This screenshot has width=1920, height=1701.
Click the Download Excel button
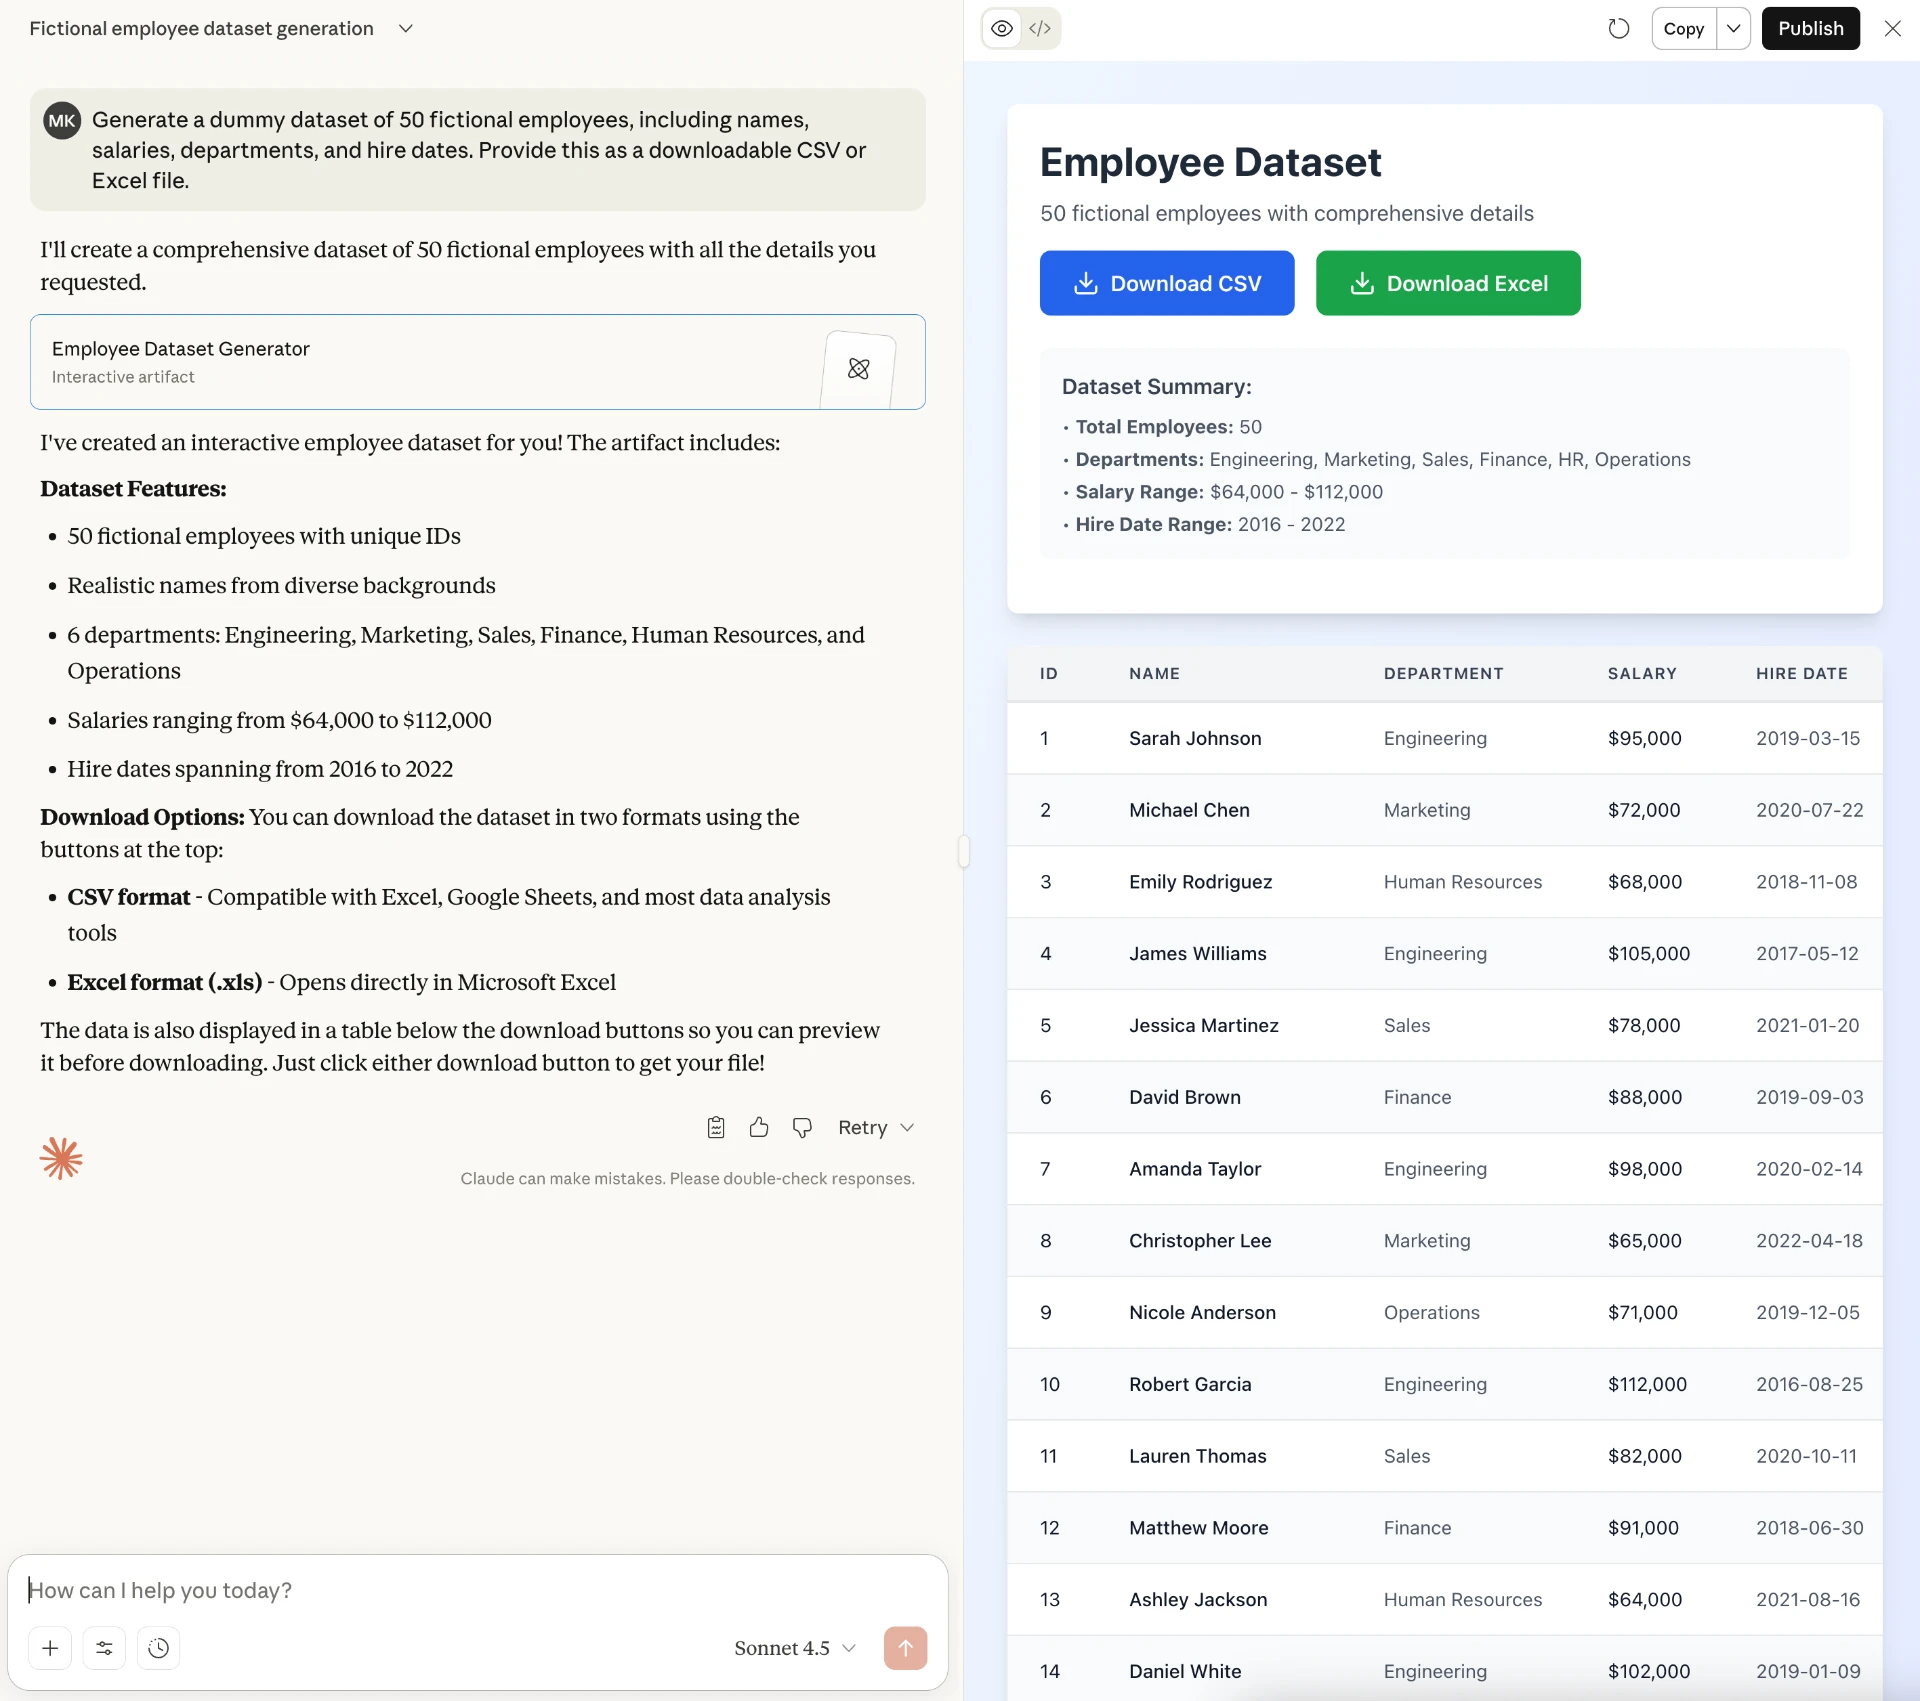pos(1447,283)
